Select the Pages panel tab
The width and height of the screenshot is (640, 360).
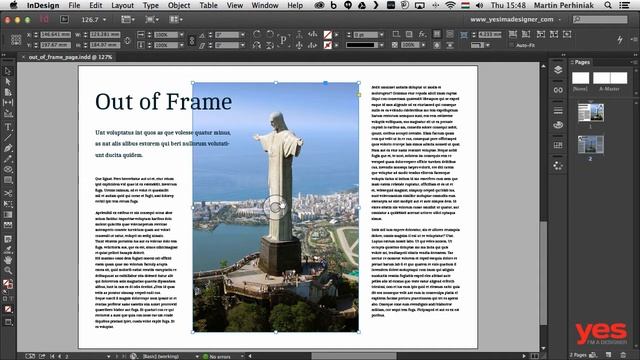pos(582,62)
